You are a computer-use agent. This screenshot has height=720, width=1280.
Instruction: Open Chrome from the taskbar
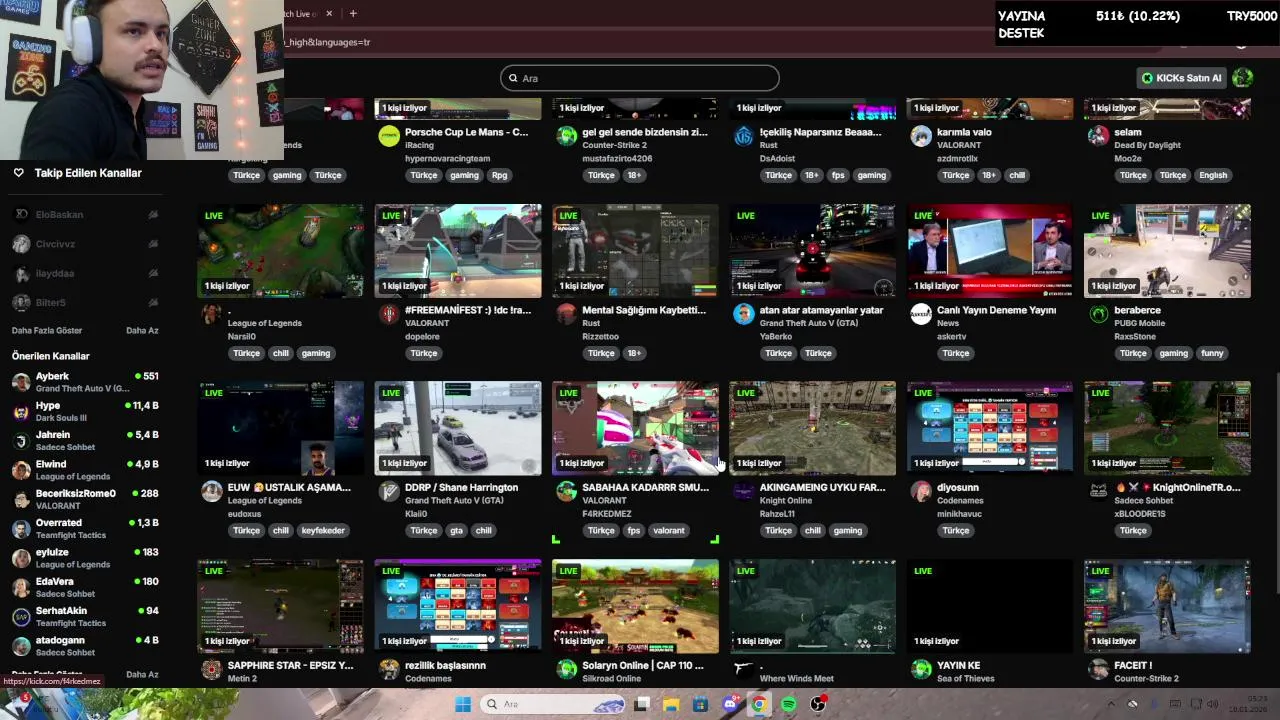coord(759,704)
